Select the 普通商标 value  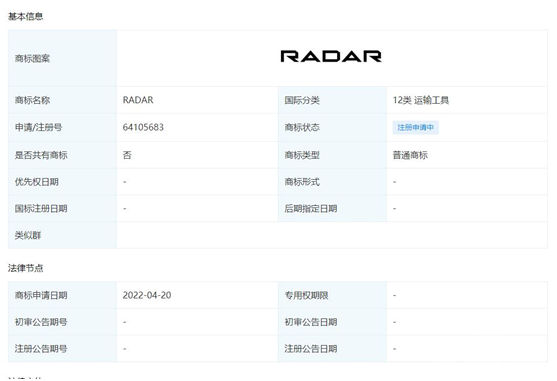[410, 155]
